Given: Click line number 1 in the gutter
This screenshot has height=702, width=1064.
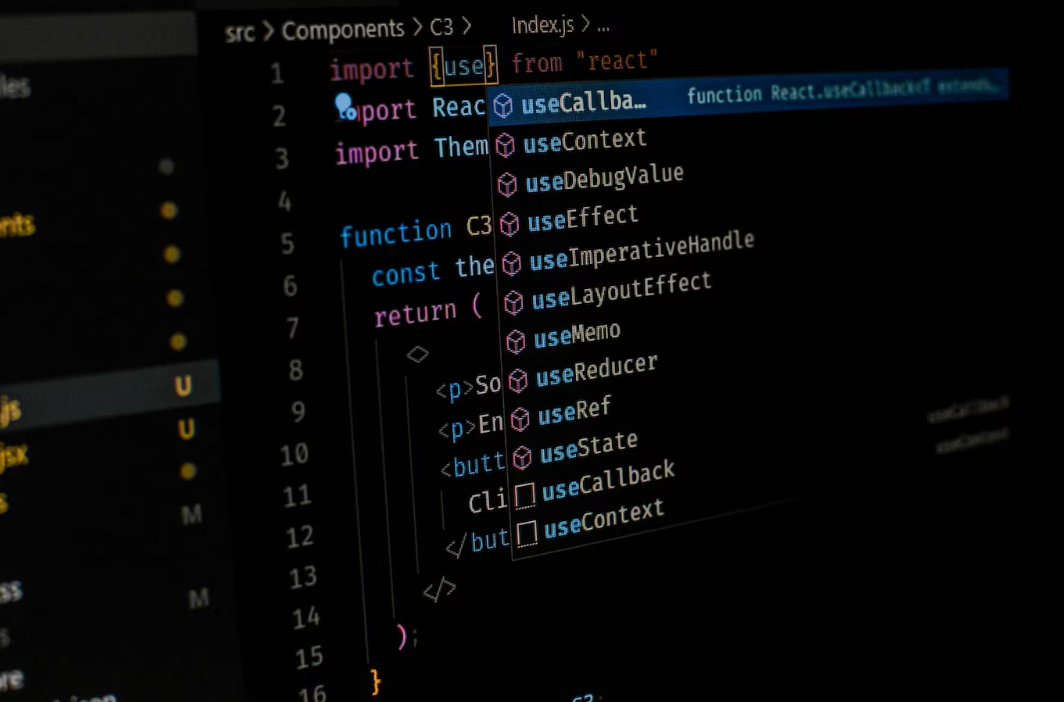Looking at the screenshot, I should [x=277, y=73].
